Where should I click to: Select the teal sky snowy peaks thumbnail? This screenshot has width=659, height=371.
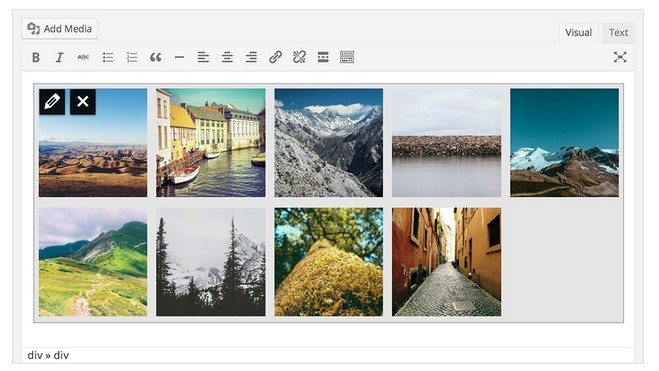(564, 142)
